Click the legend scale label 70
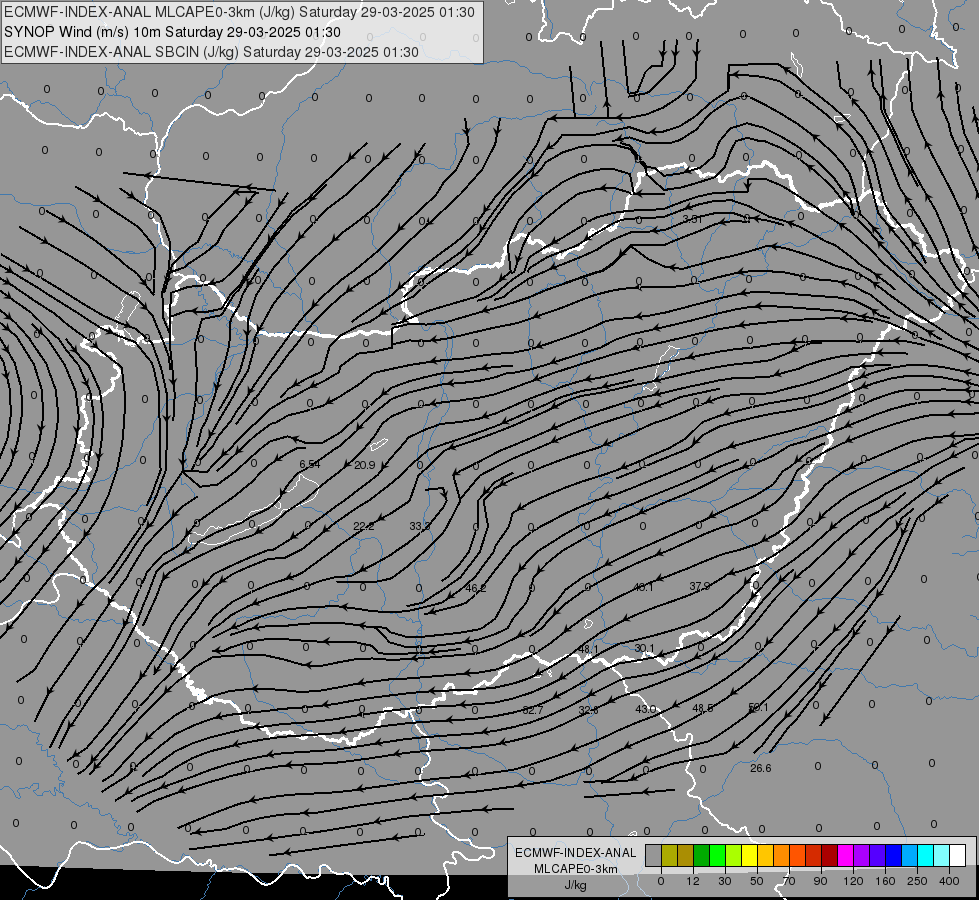The height and width of the screenshot is (900, 979). pos(789,881)
